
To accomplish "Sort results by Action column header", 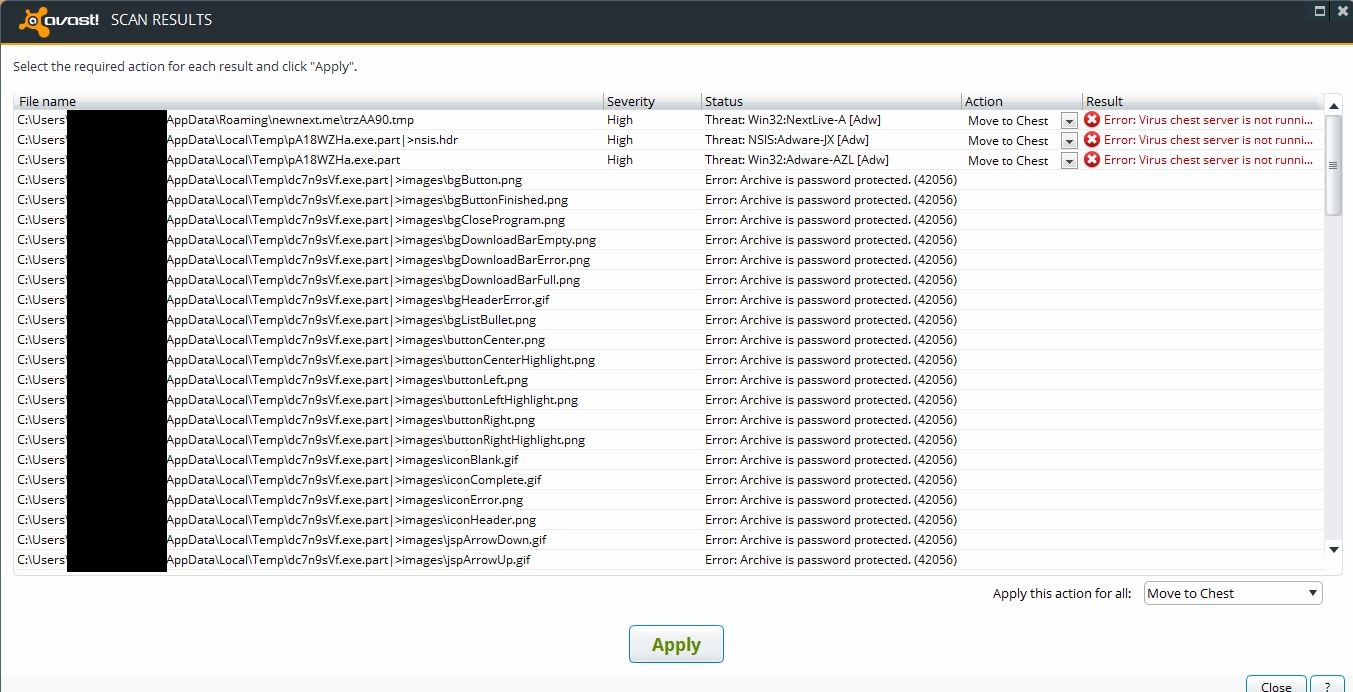I will click(1022, 101).
